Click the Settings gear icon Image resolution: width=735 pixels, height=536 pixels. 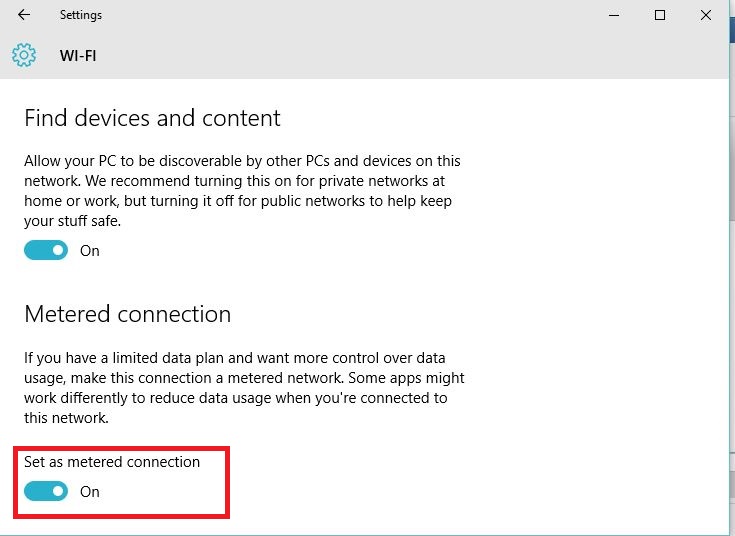tap(24, 55)
